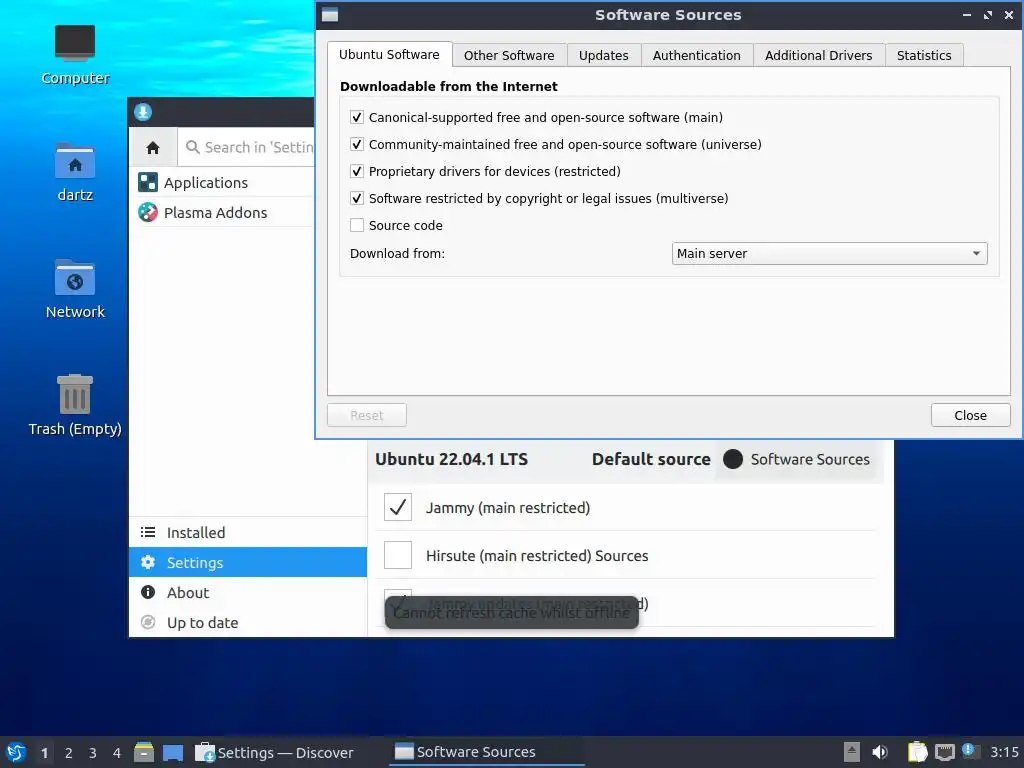The image size is (1024, 768).
Task: Click the search magnifier icon in Discover
Action: 193,148
